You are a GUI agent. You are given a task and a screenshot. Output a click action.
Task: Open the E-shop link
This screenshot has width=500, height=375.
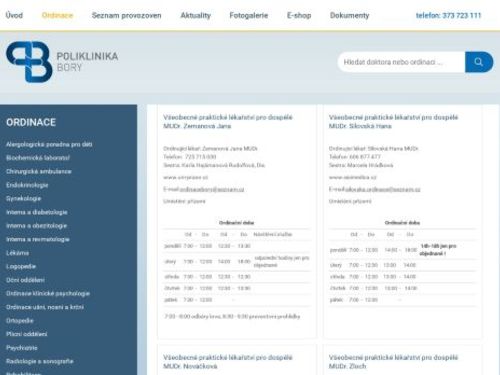[299, 15]
